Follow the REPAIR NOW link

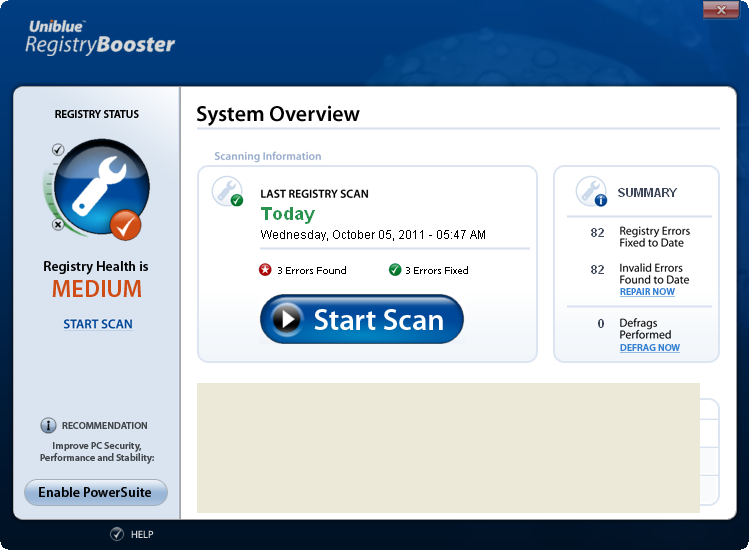pyautogui.click(x=647, y=292)
